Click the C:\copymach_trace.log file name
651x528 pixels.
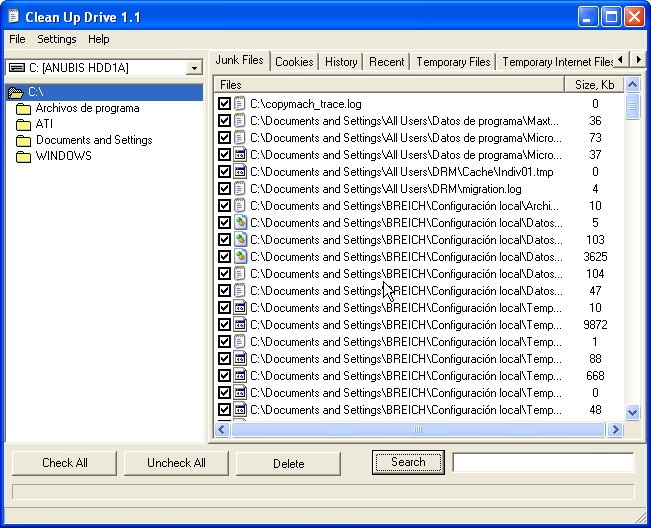[x=306, y=104]
